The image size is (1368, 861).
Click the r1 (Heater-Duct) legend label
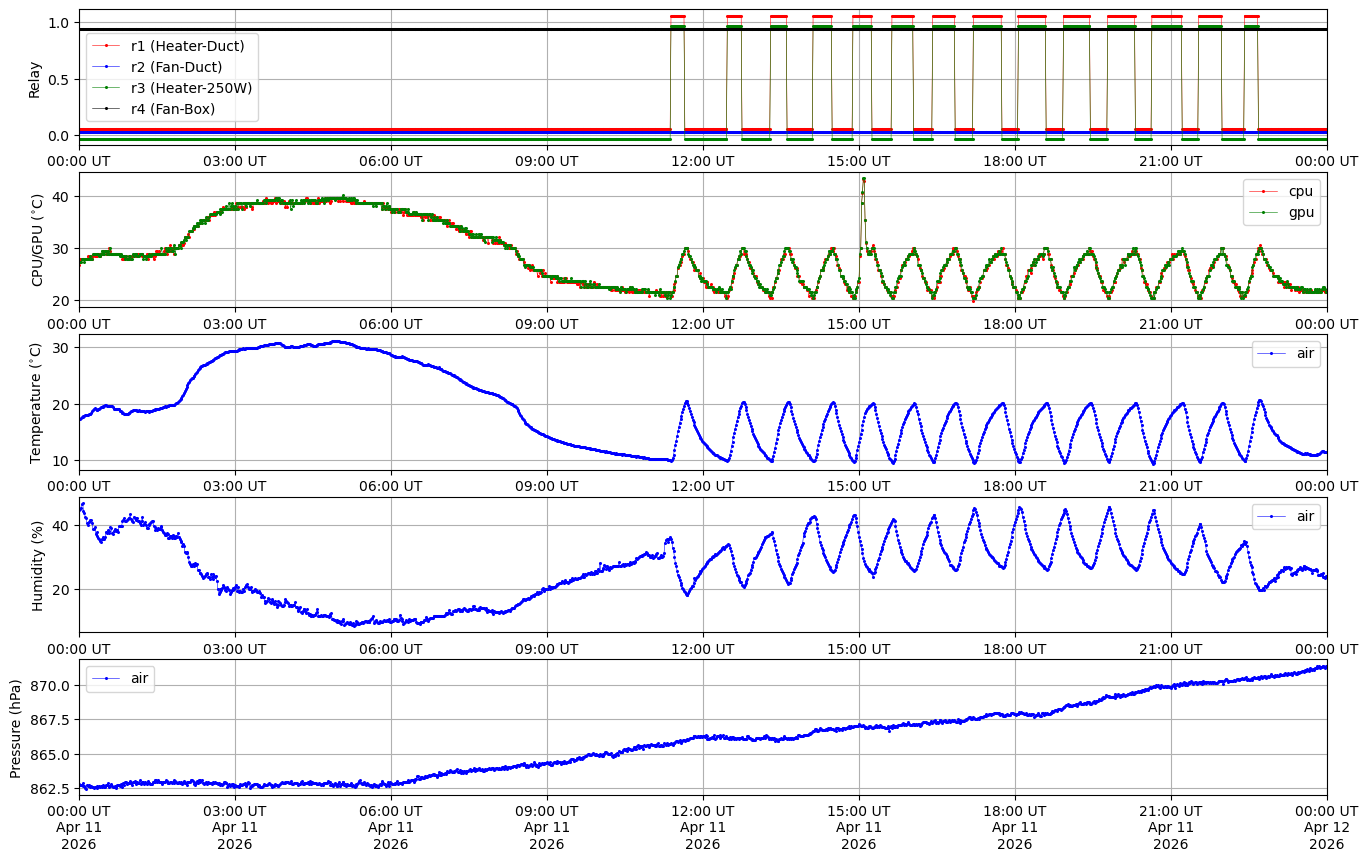(187, 45)
